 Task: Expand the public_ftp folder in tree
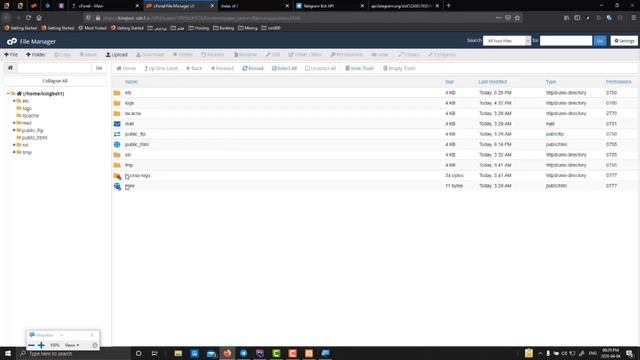pos(14,130)
